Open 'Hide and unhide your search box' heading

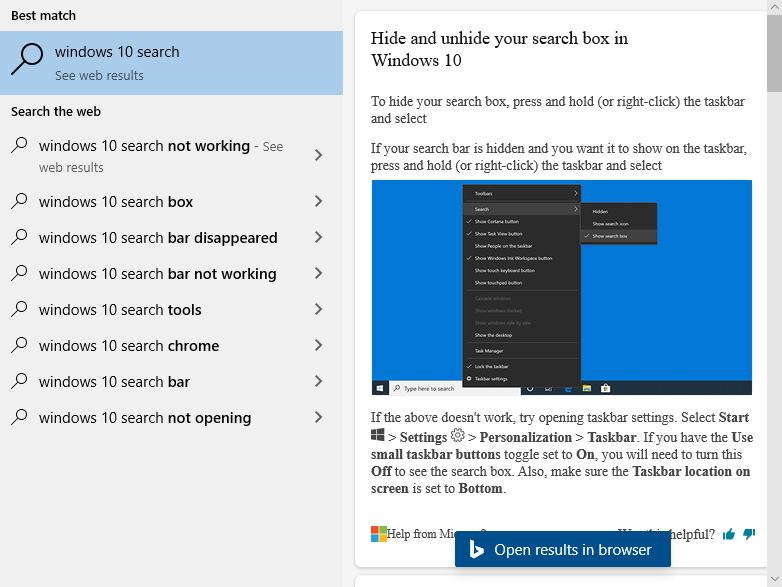pyautogui.click(x=499, y=49)
